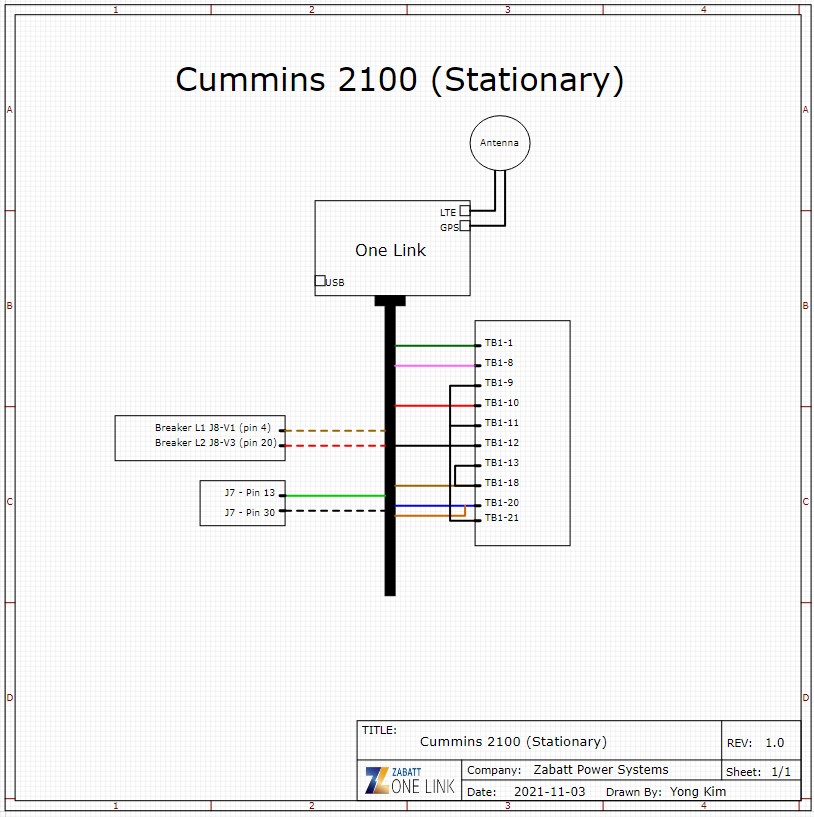Image resolution: width=814 pixels, height=817 pixels.
Task: Select the TB1-9 terminal label
Action: point(499,382)
